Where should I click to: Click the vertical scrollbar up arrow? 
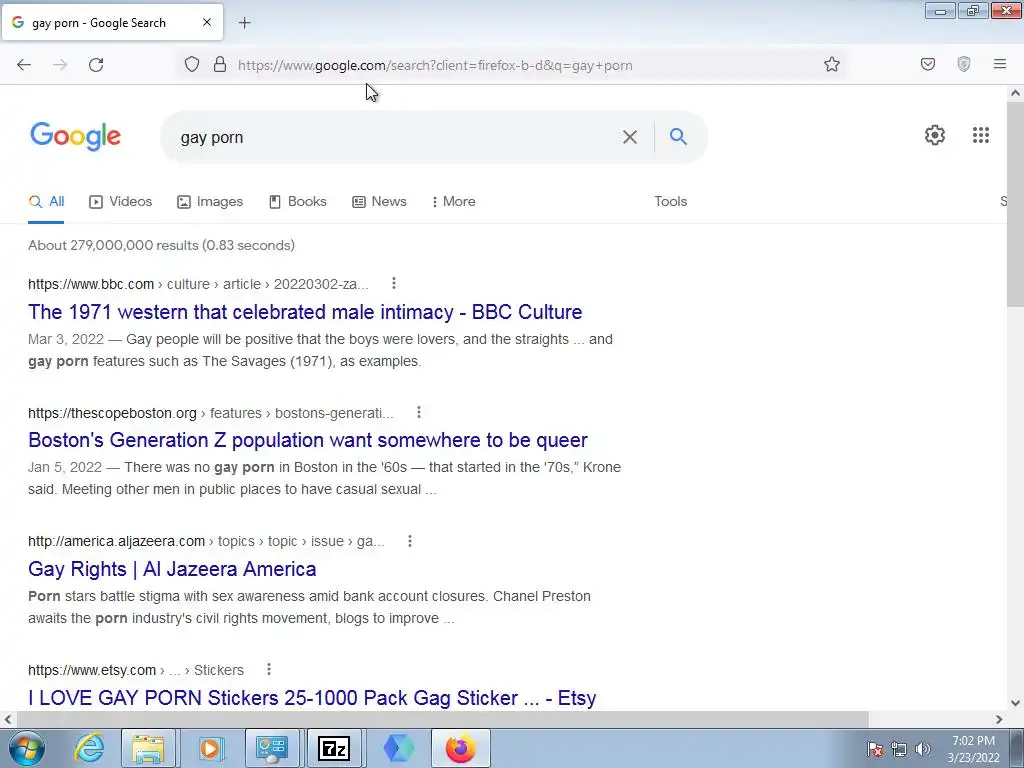point(1016,93)
